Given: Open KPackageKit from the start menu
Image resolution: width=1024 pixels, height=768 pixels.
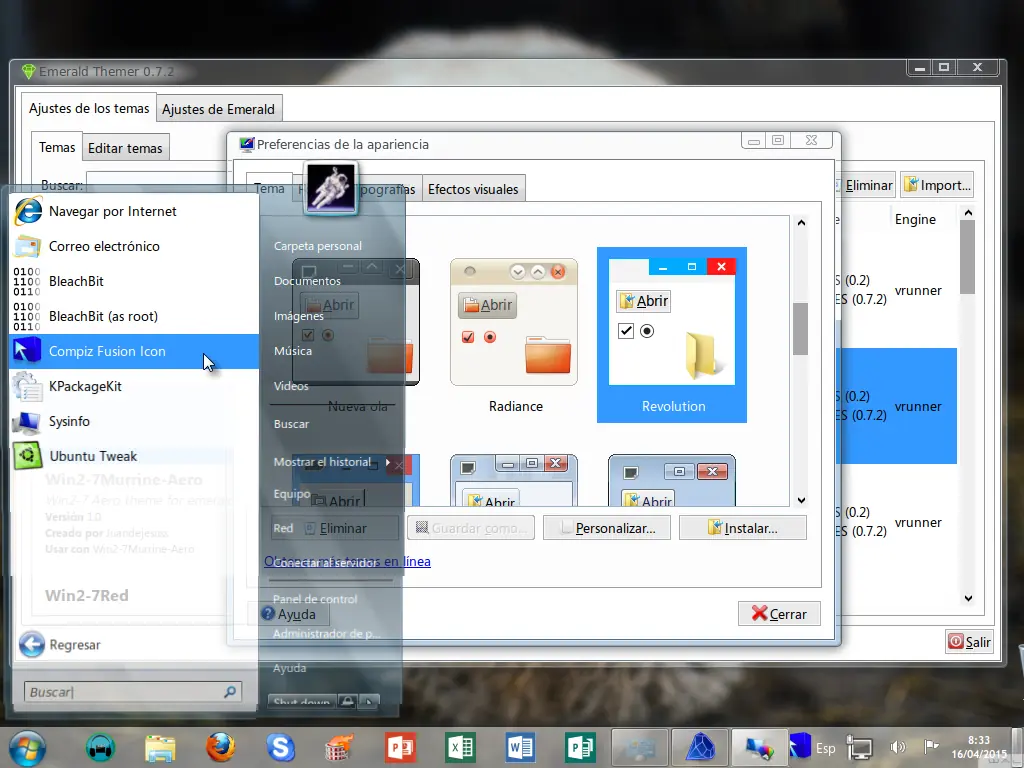Looking at the screenshot, I should (x=134, y=386).
